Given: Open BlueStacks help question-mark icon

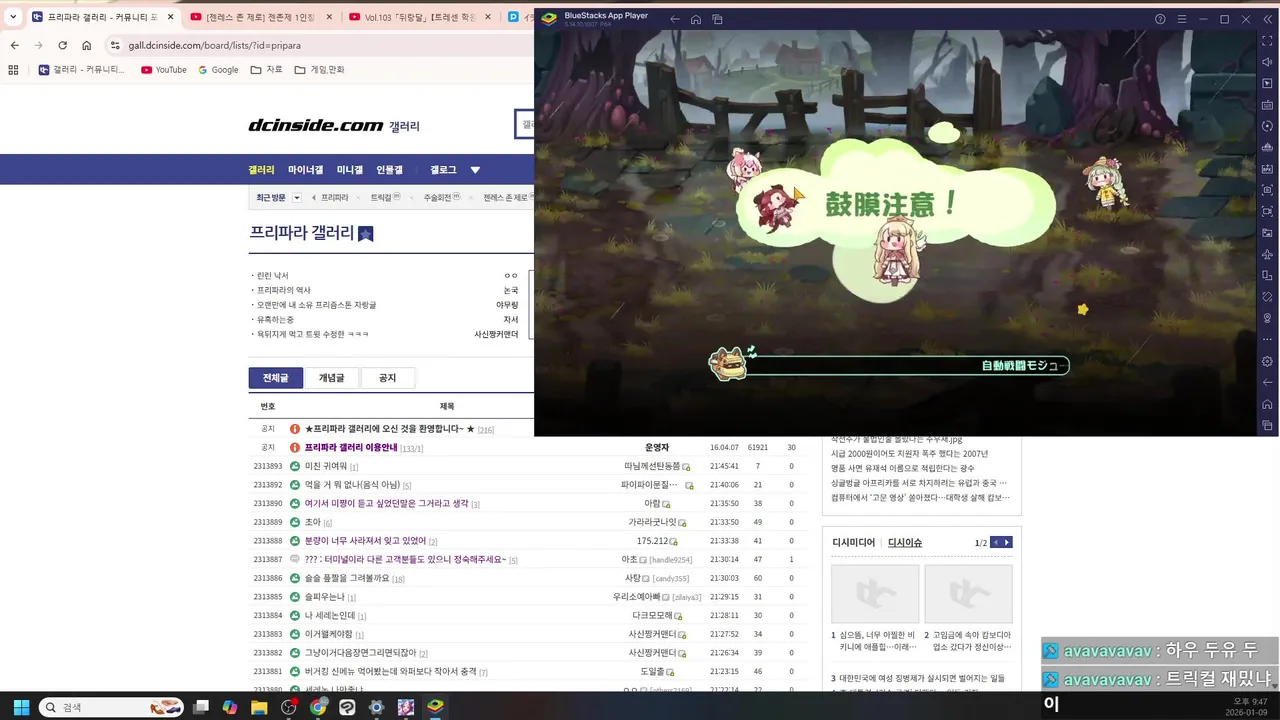Looking at the screenshot, I should pyautogui.click(x=1160, y=19).
